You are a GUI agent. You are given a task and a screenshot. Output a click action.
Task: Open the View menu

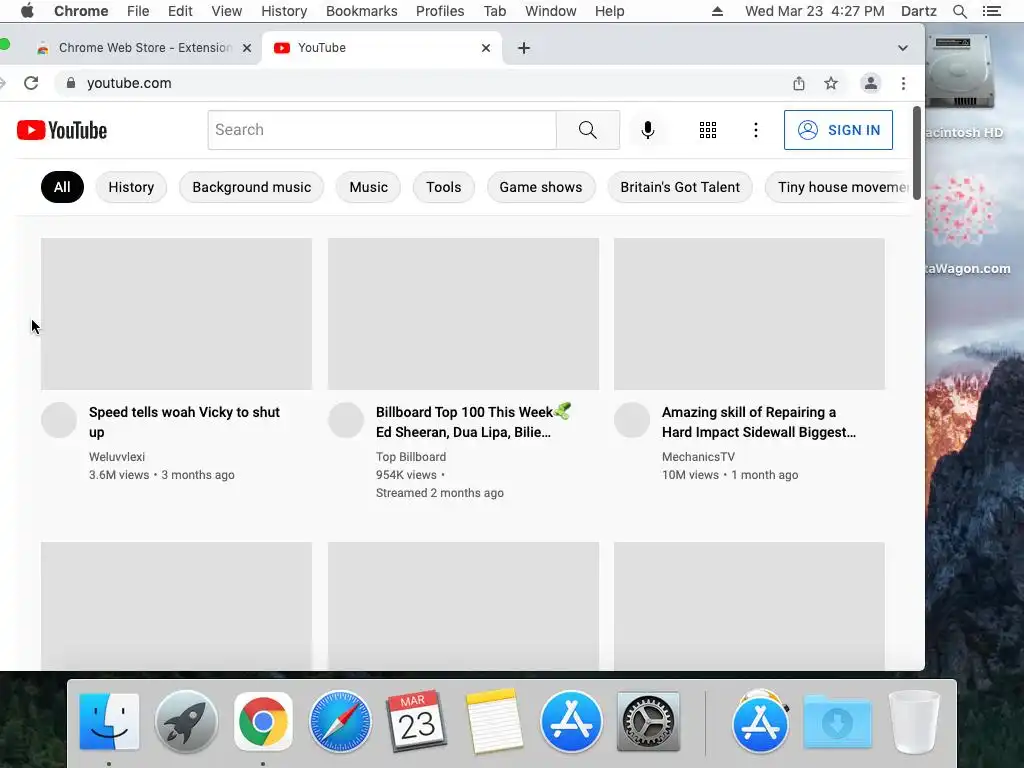(x=227, y=11)
